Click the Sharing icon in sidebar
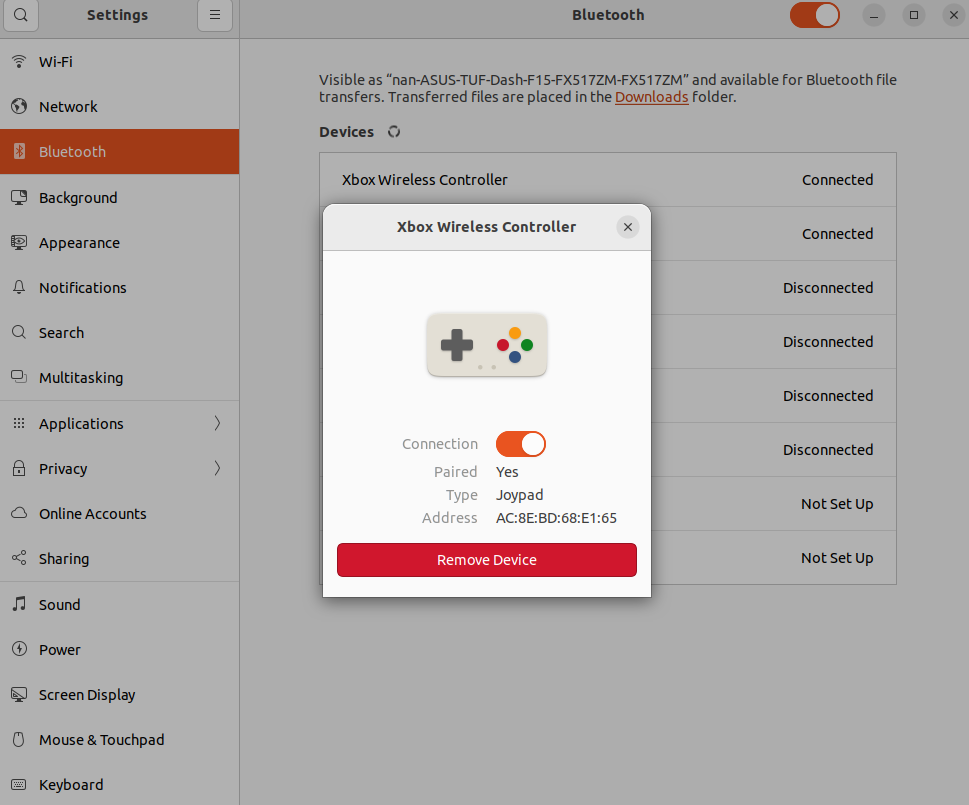 click(19, 558)
